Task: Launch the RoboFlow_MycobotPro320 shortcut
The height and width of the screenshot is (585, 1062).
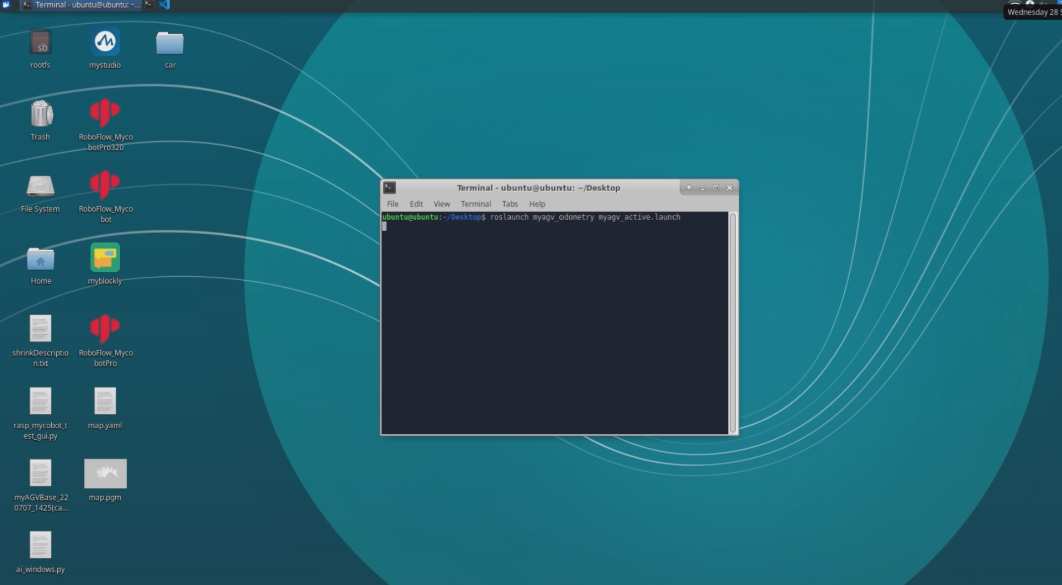Action: [105, 114]
